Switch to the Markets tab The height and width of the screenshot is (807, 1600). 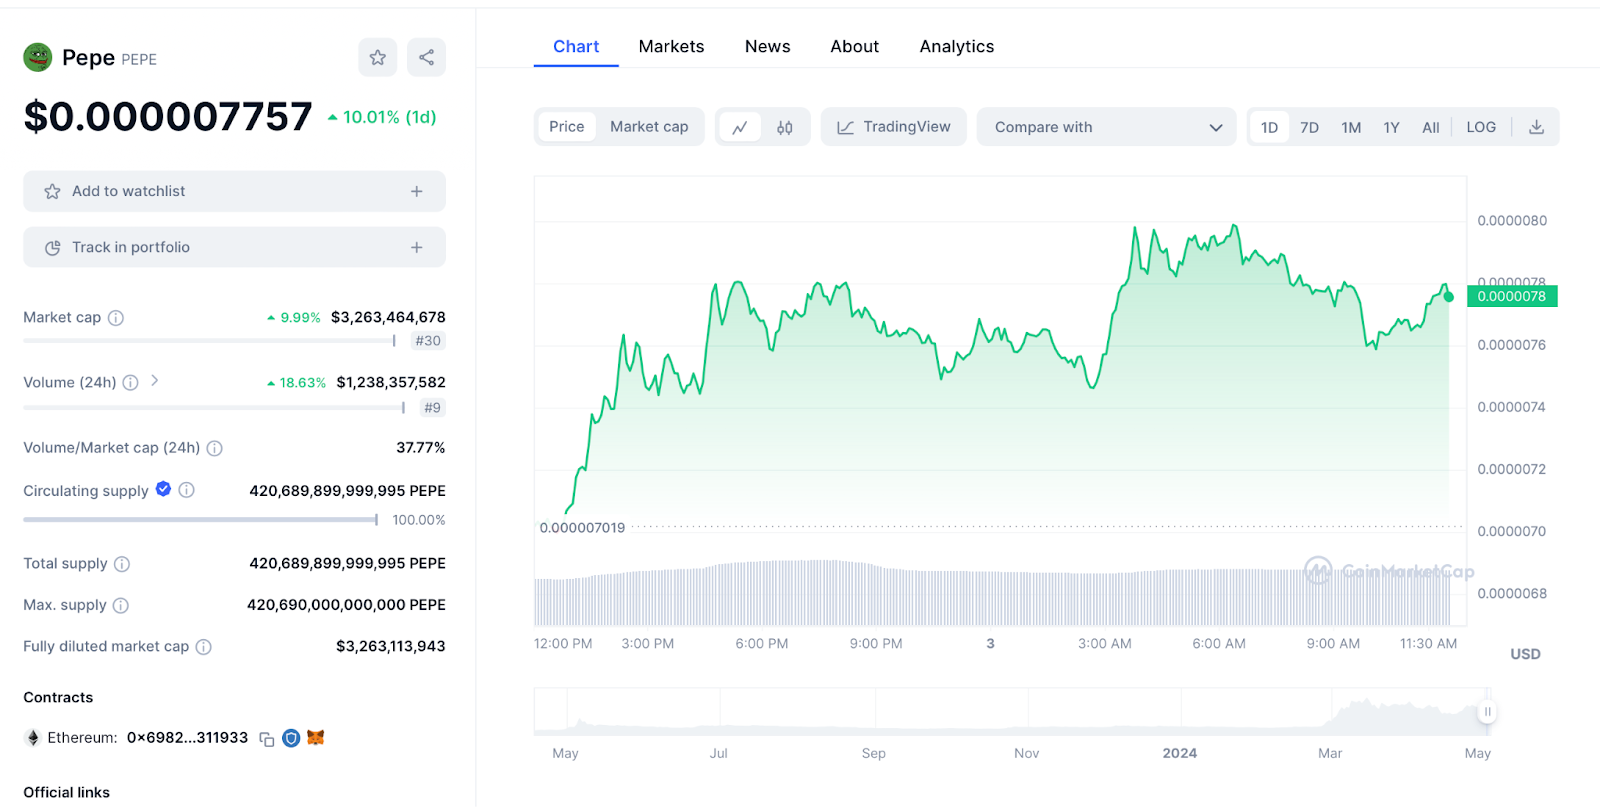[671, 47]
